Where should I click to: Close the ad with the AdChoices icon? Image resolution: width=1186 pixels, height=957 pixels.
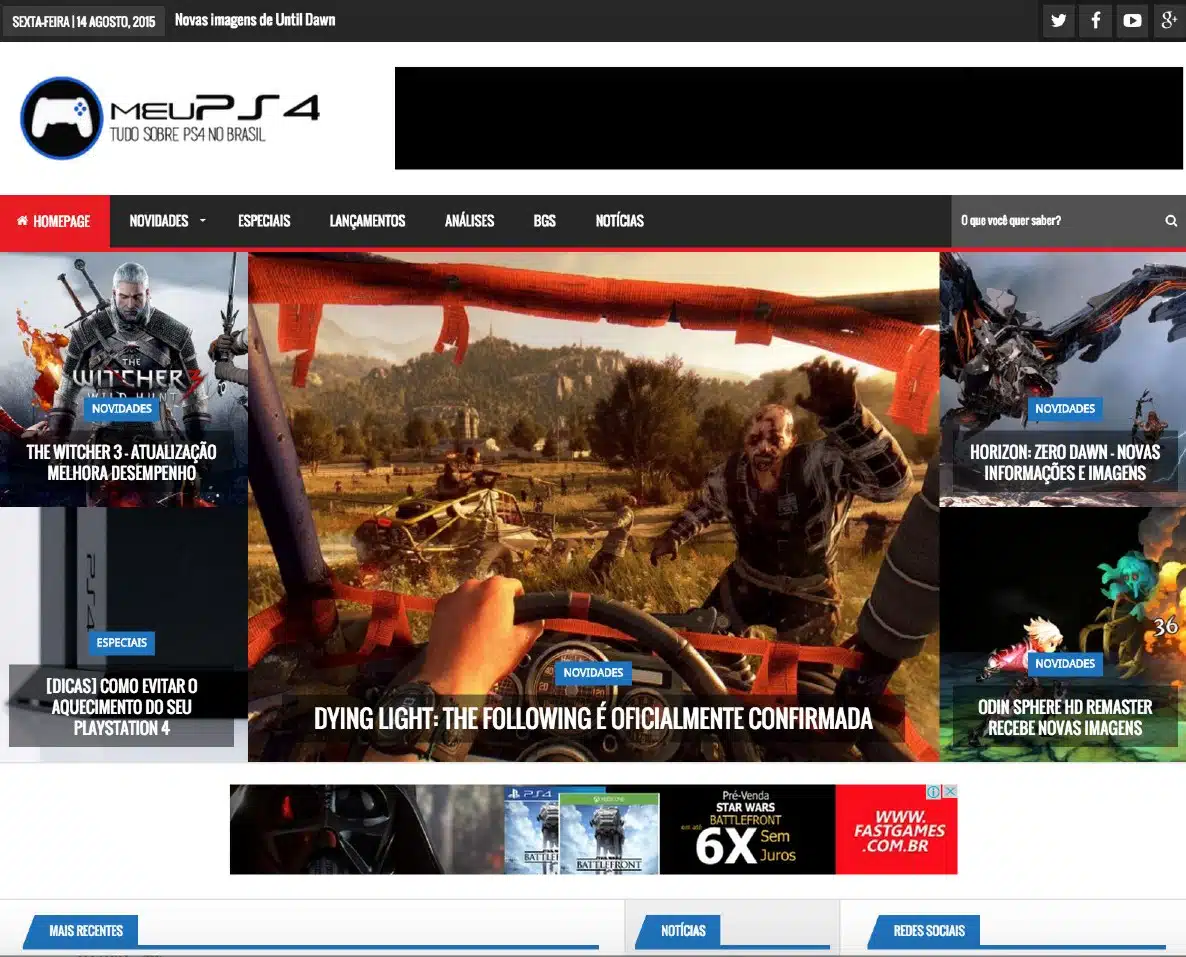(949, 791)
